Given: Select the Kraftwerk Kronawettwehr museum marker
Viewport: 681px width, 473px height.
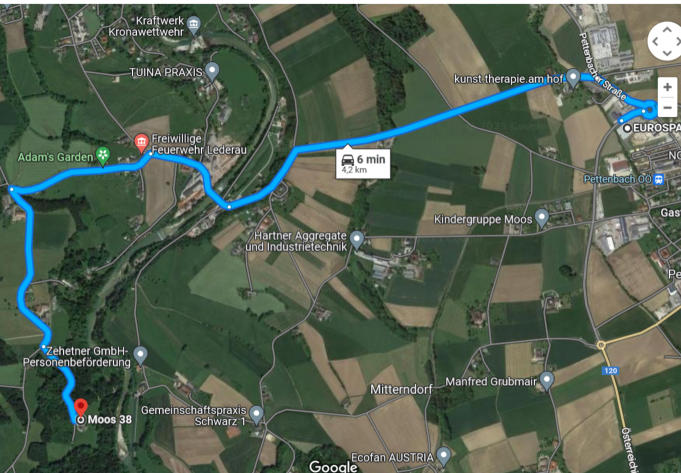Looking at the screenshot, I should [x=193, y=26].
